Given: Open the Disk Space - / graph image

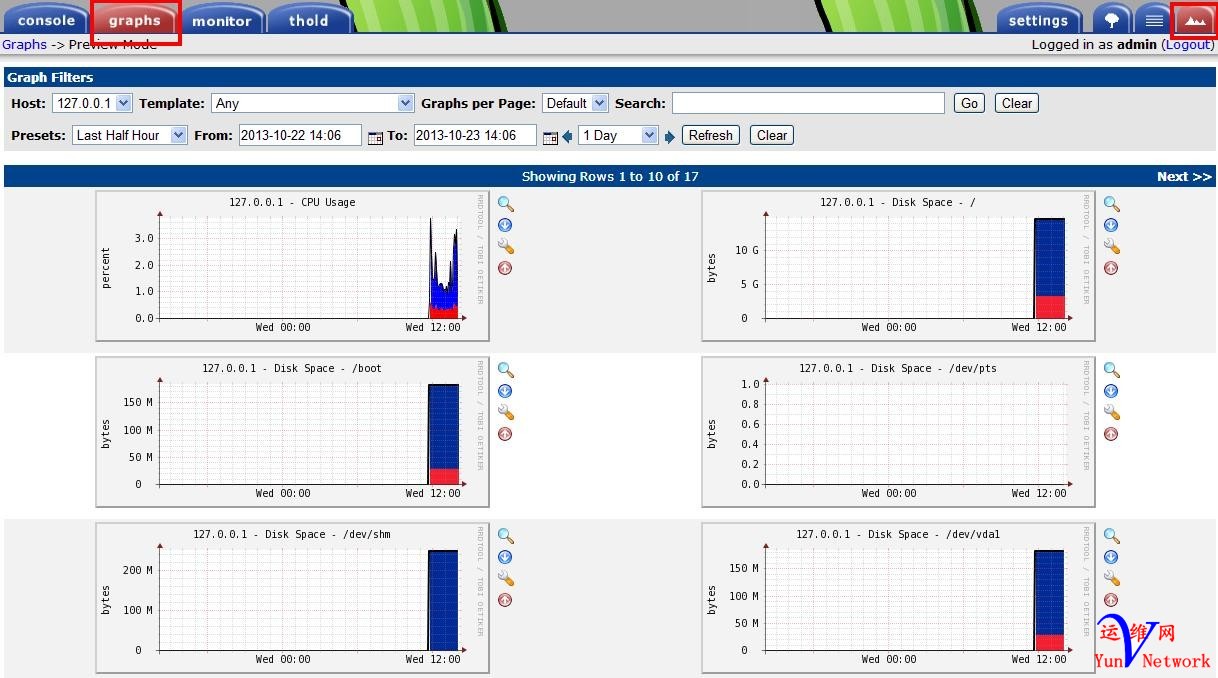Looking at the screenshot, I should 898,265.
